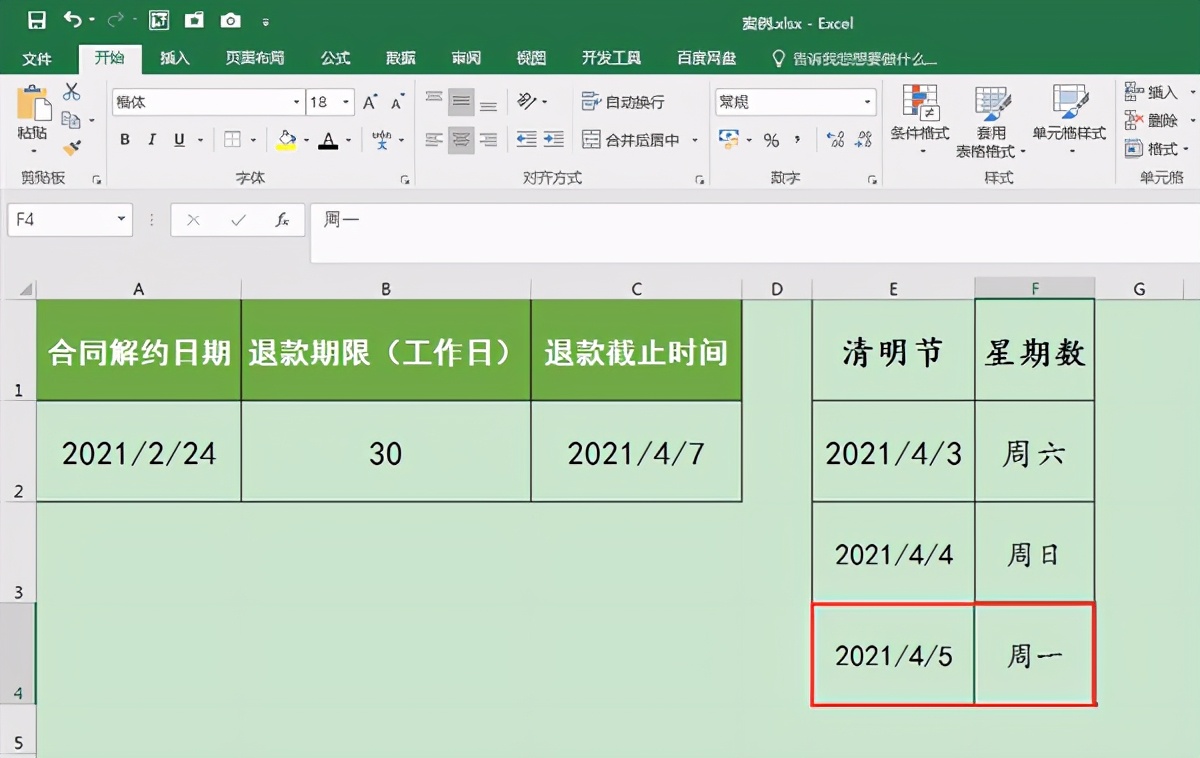
Task: Open the font size dropdown showing 18
Action: click(346, 102)
